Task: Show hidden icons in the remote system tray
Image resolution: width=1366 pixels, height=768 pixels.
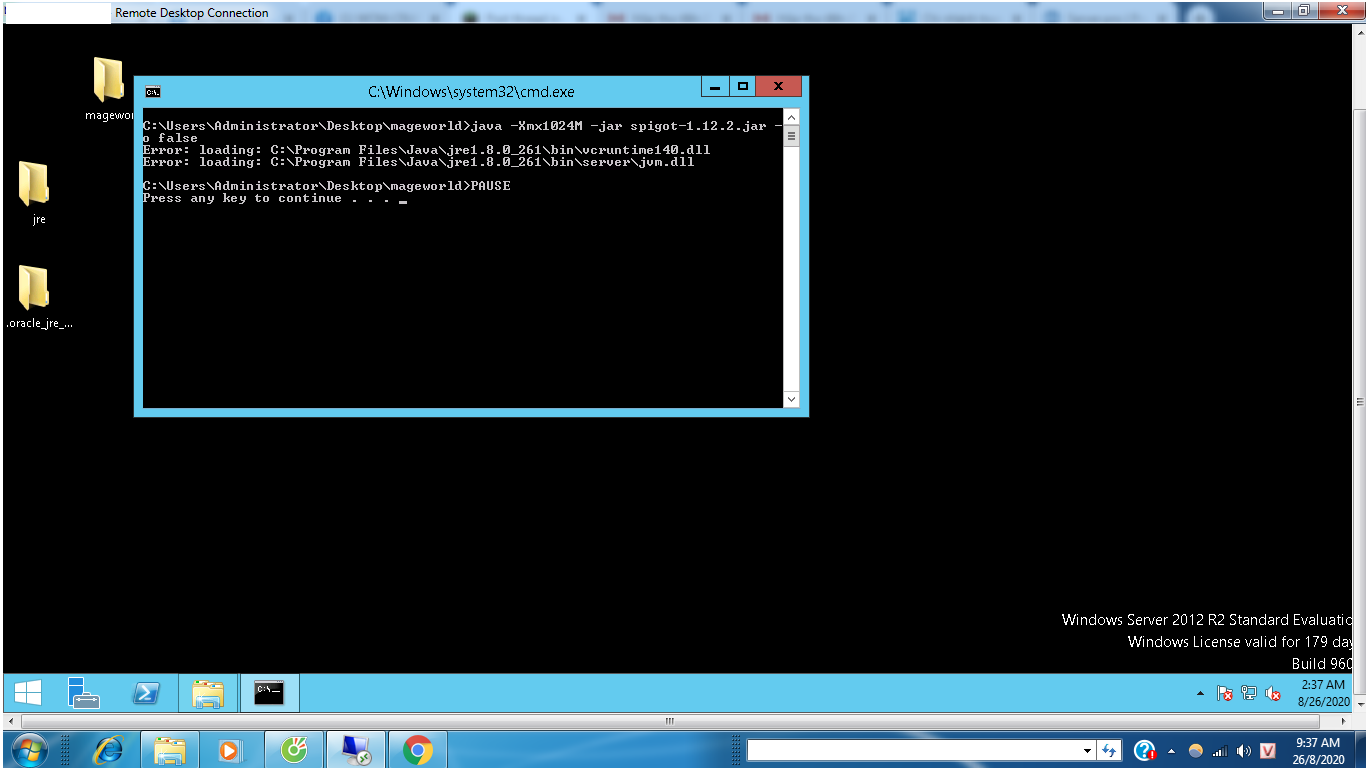Action: coord(1201,693)
